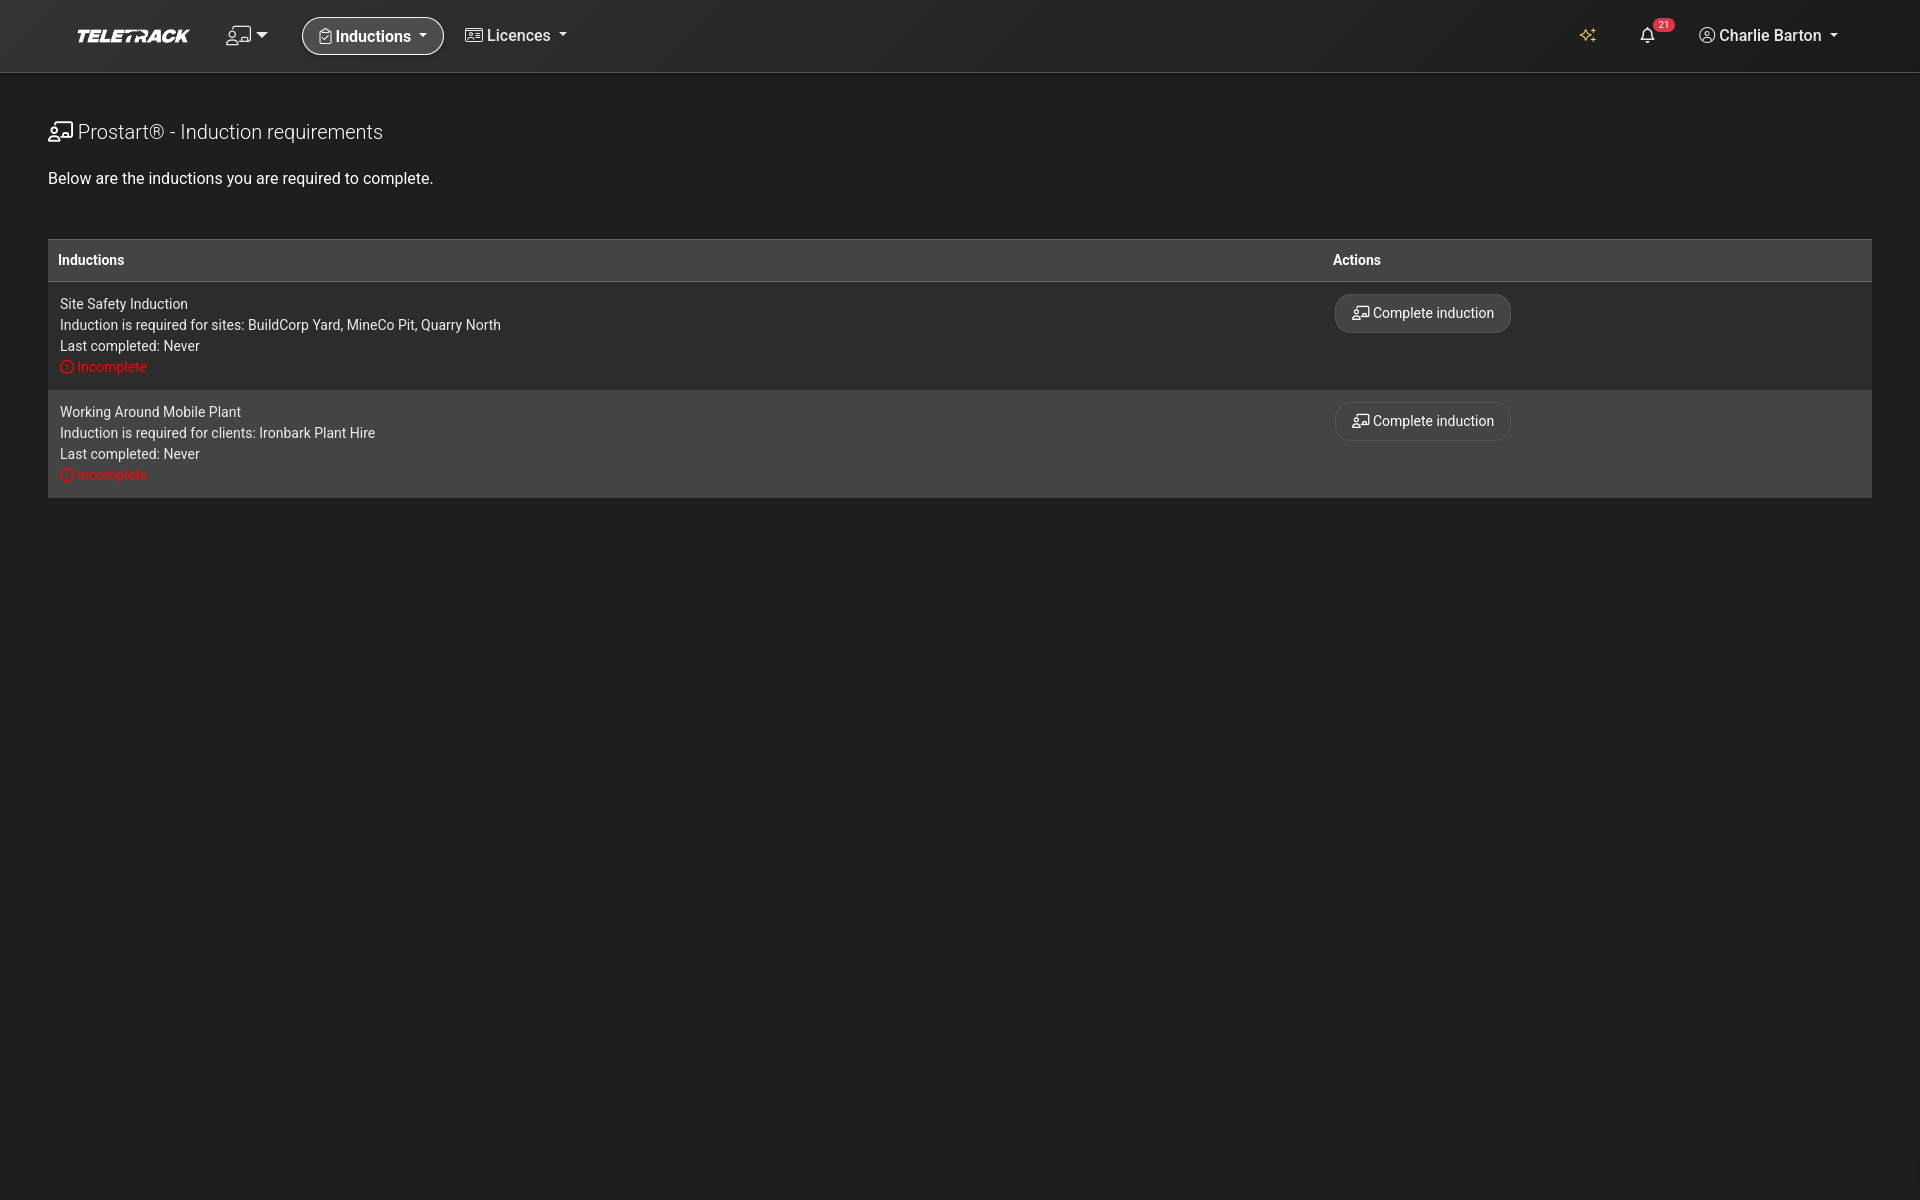The width and height of the screenshot is (1920, 1200).
Task: Click the Teletrack logo
Action: coord(133,36)
